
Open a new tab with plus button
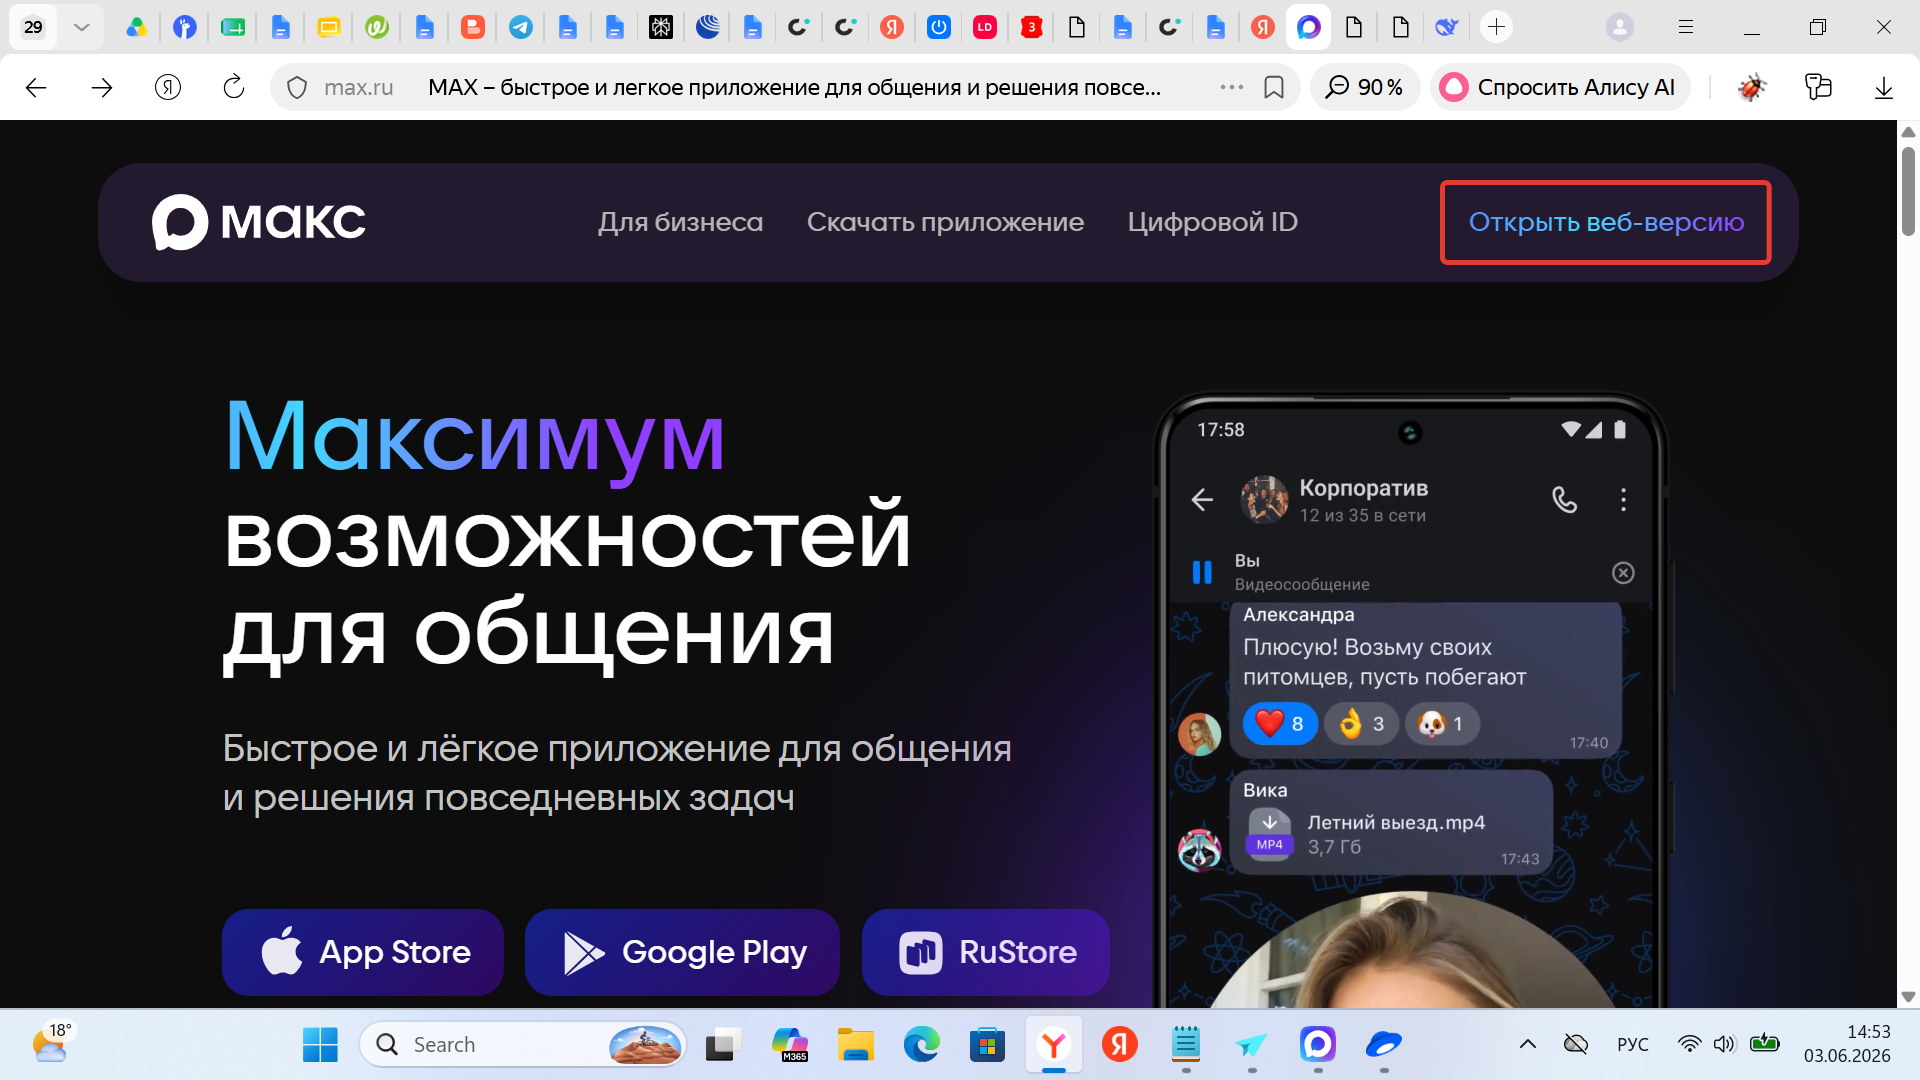1496,27
